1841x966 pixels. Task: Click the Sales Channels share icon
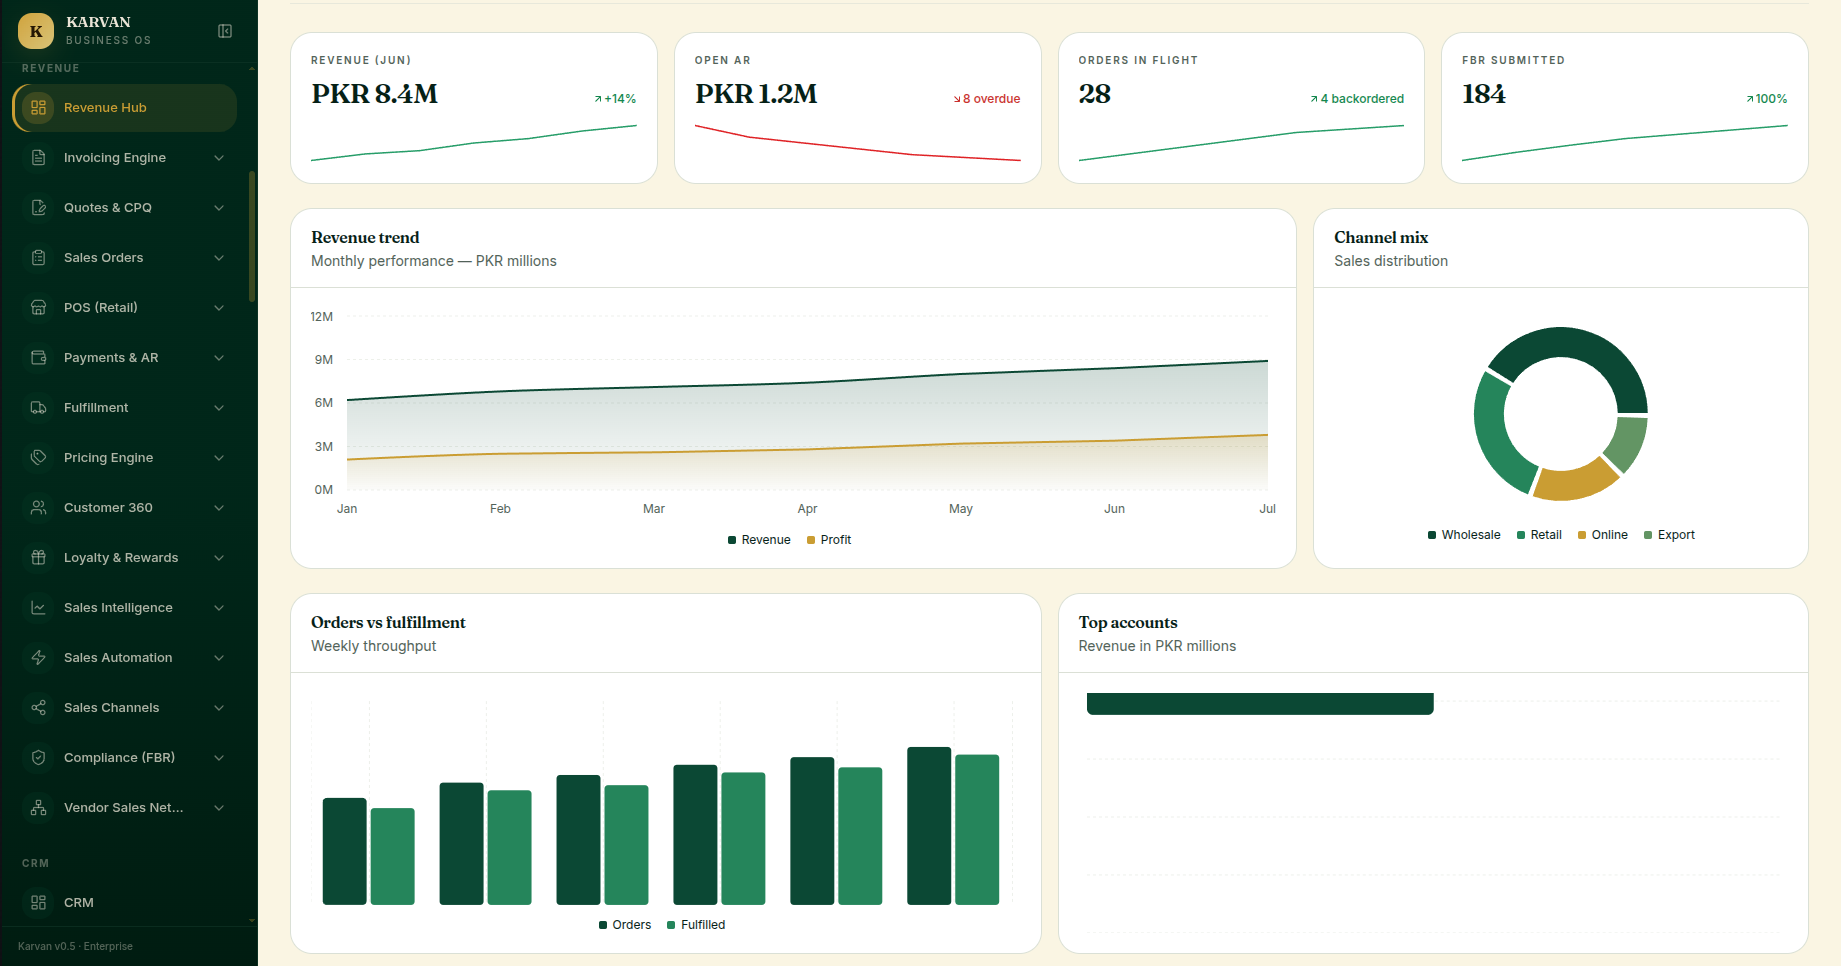coord(39,707)
